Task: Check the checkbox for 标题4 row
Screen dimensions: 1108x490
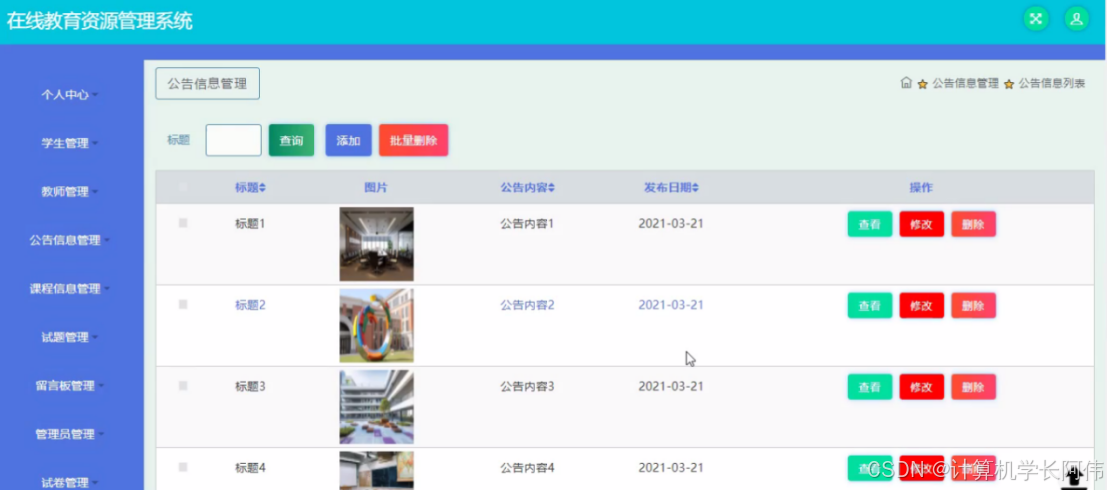Action: coord(183,467)
